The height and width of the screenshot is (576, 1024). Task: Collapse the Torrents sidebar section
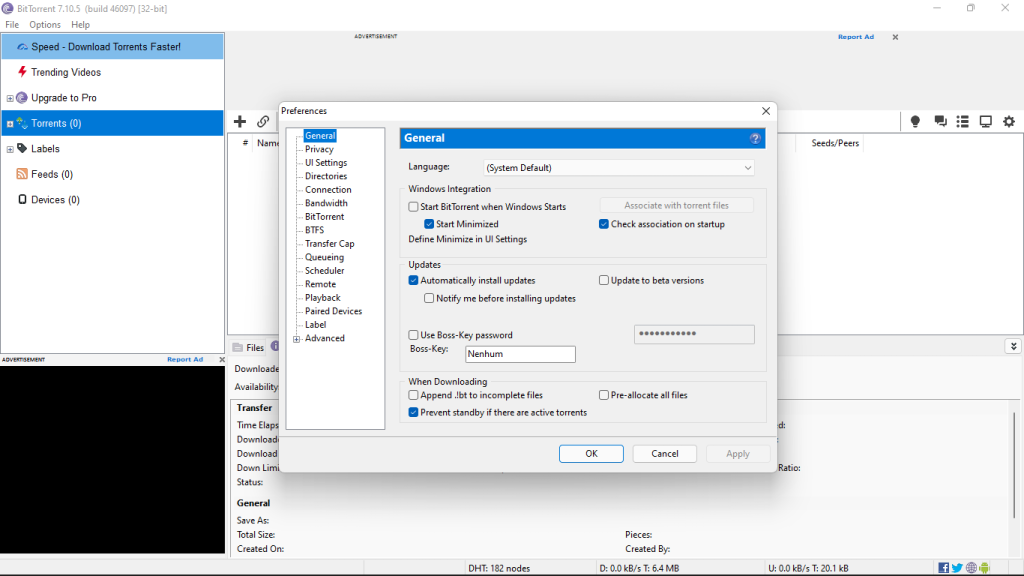(10, 121)
